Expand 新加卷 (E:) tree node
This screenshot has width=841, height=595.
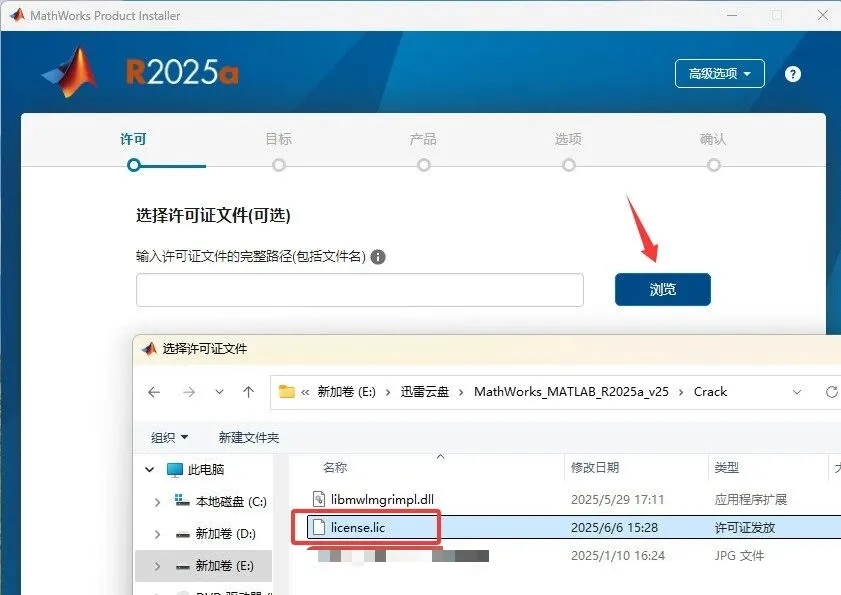pos(157,566)
